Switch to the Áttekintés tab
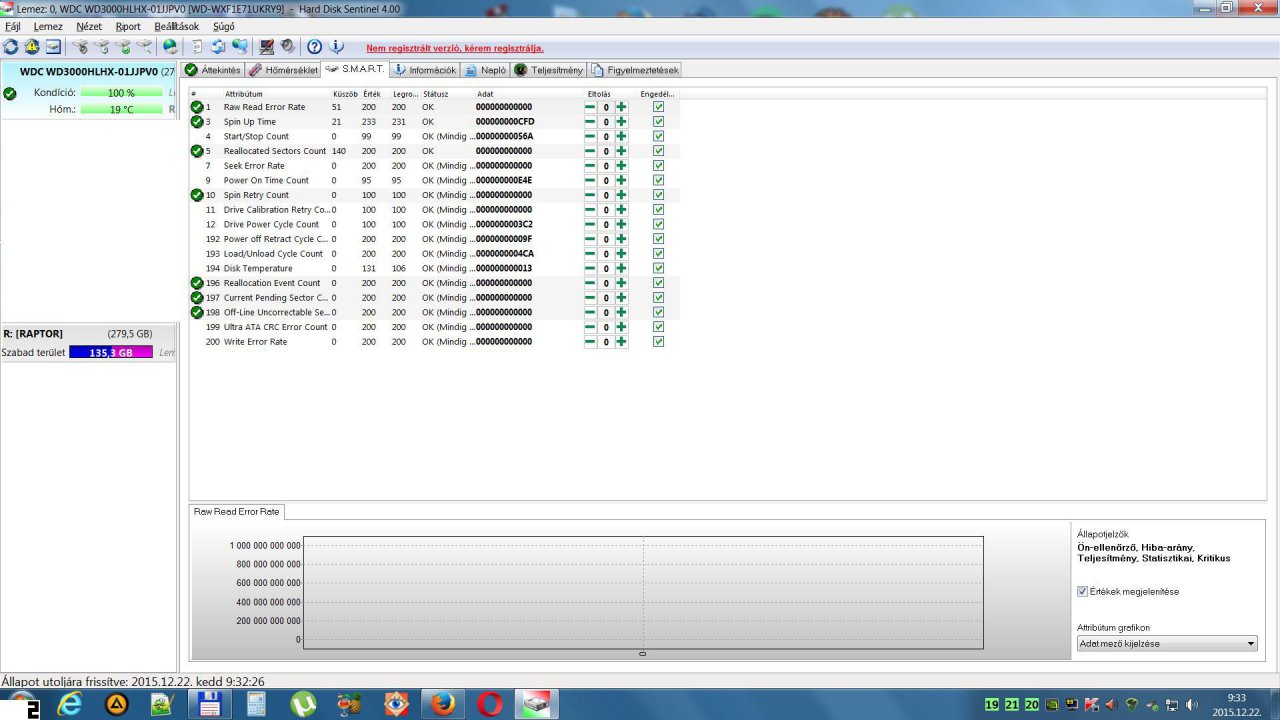 (x=213, y=70)
